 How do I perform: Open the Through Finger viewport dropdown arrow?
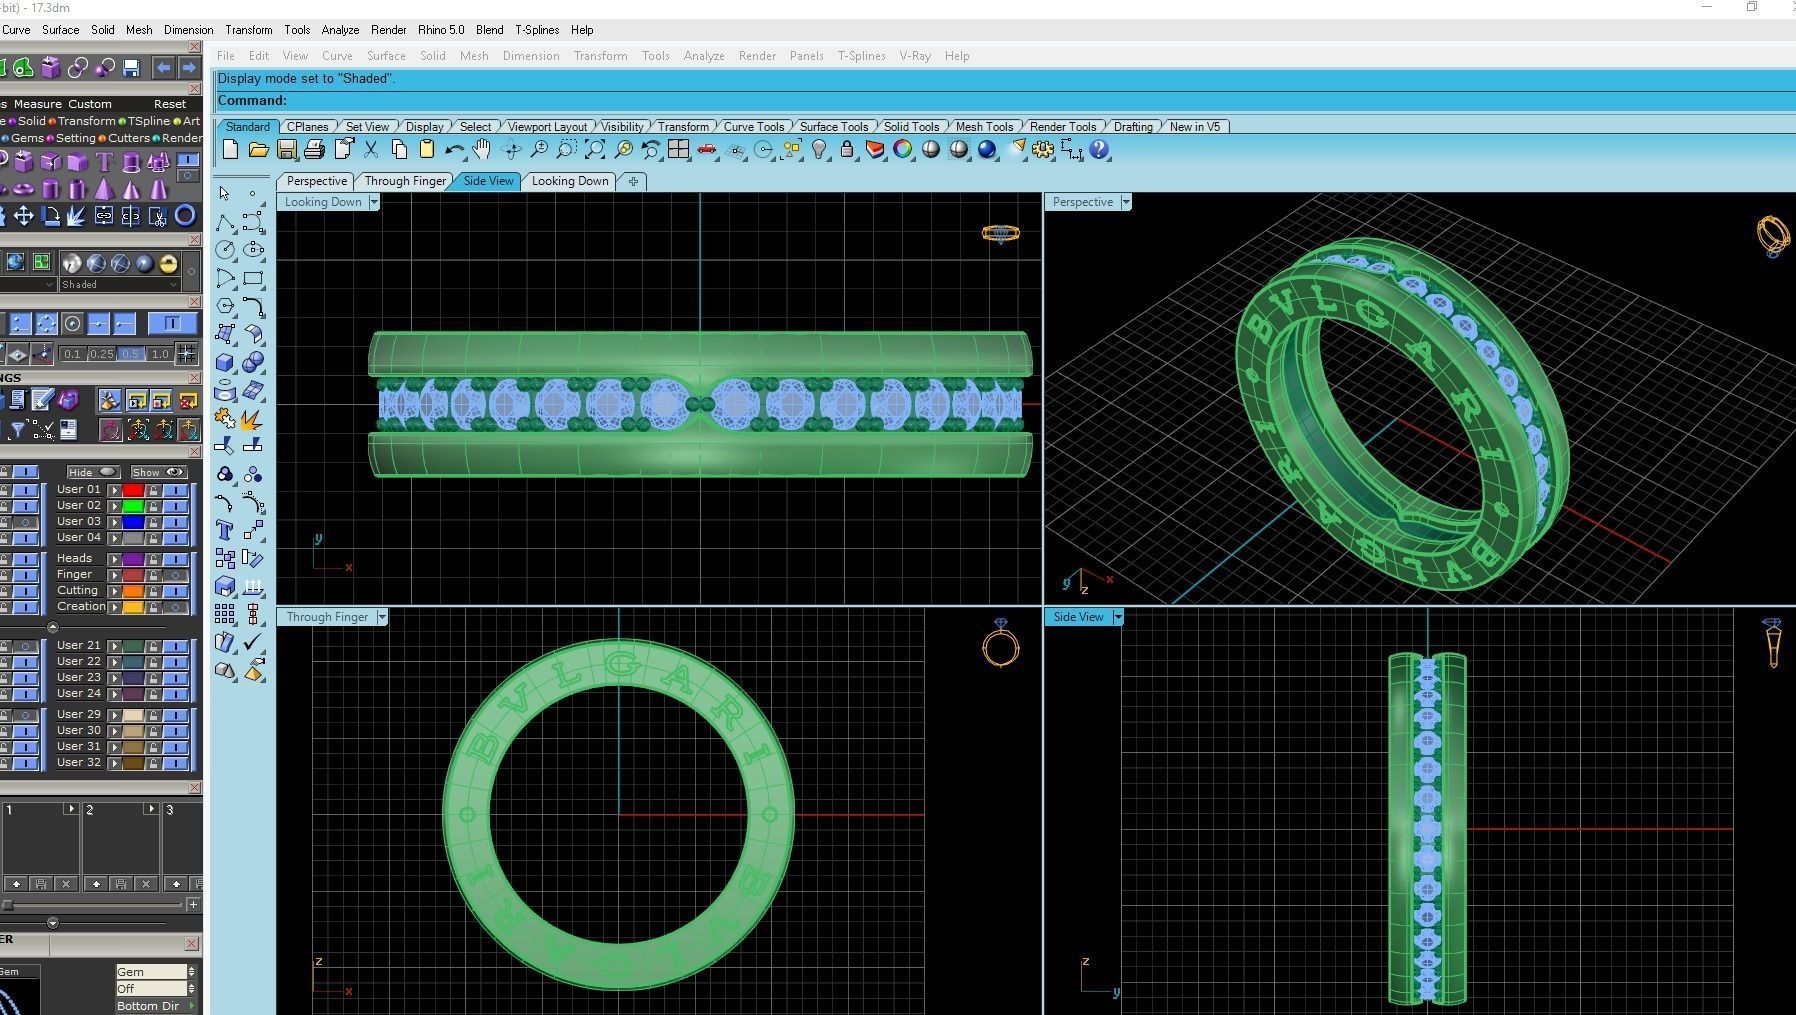pyautogui.click(x=382, y=617)
